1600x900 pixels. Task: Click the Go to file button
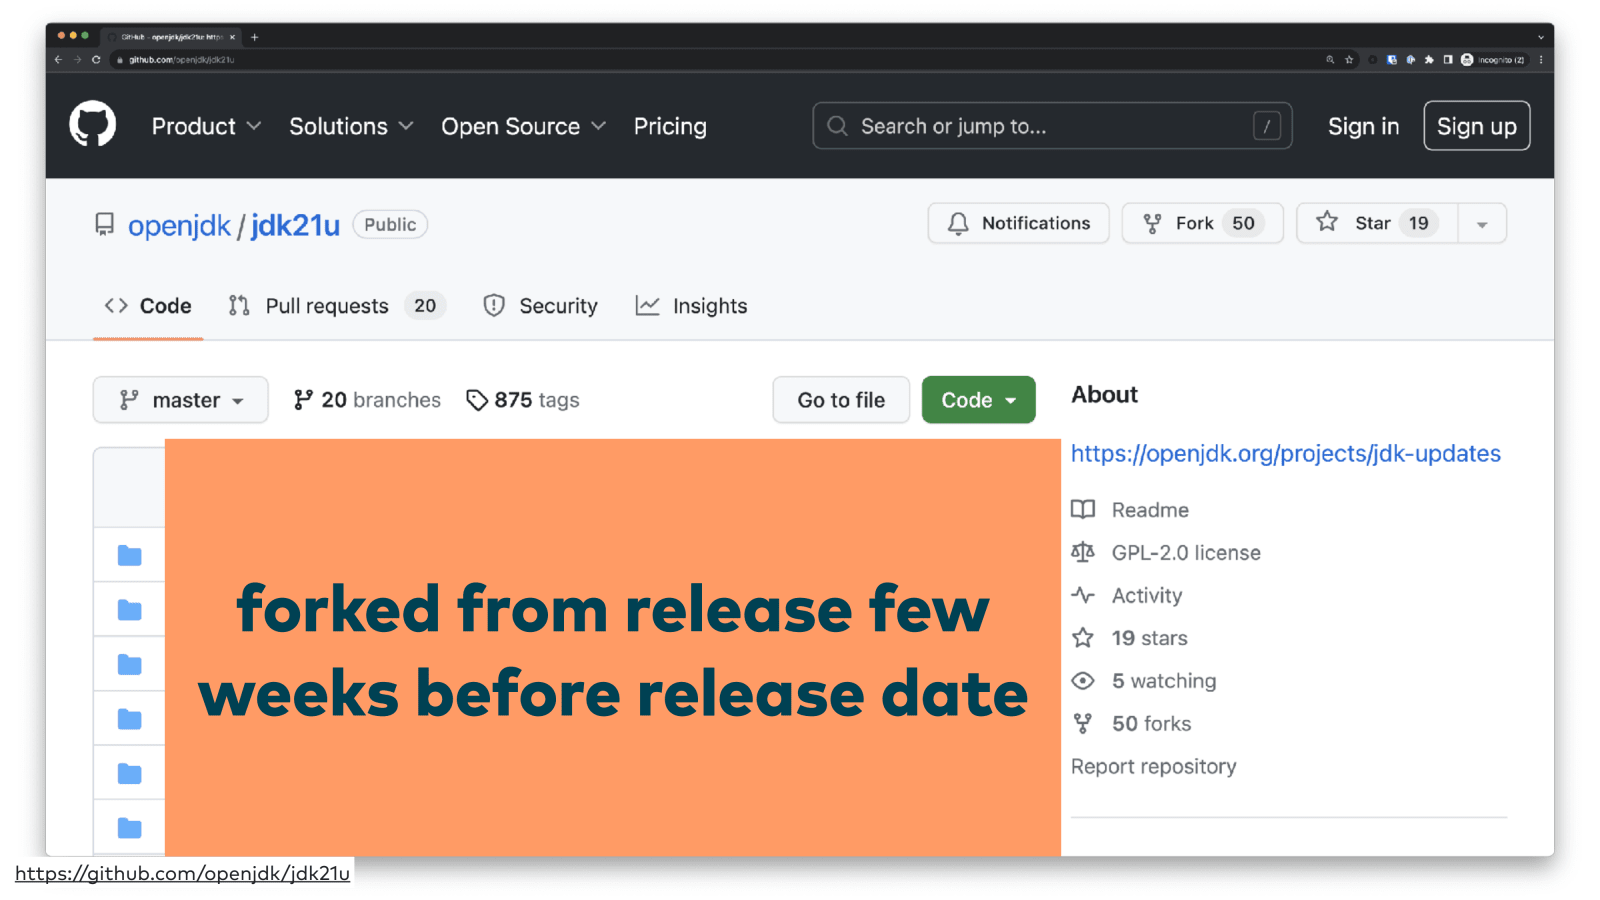pos(841,400)
